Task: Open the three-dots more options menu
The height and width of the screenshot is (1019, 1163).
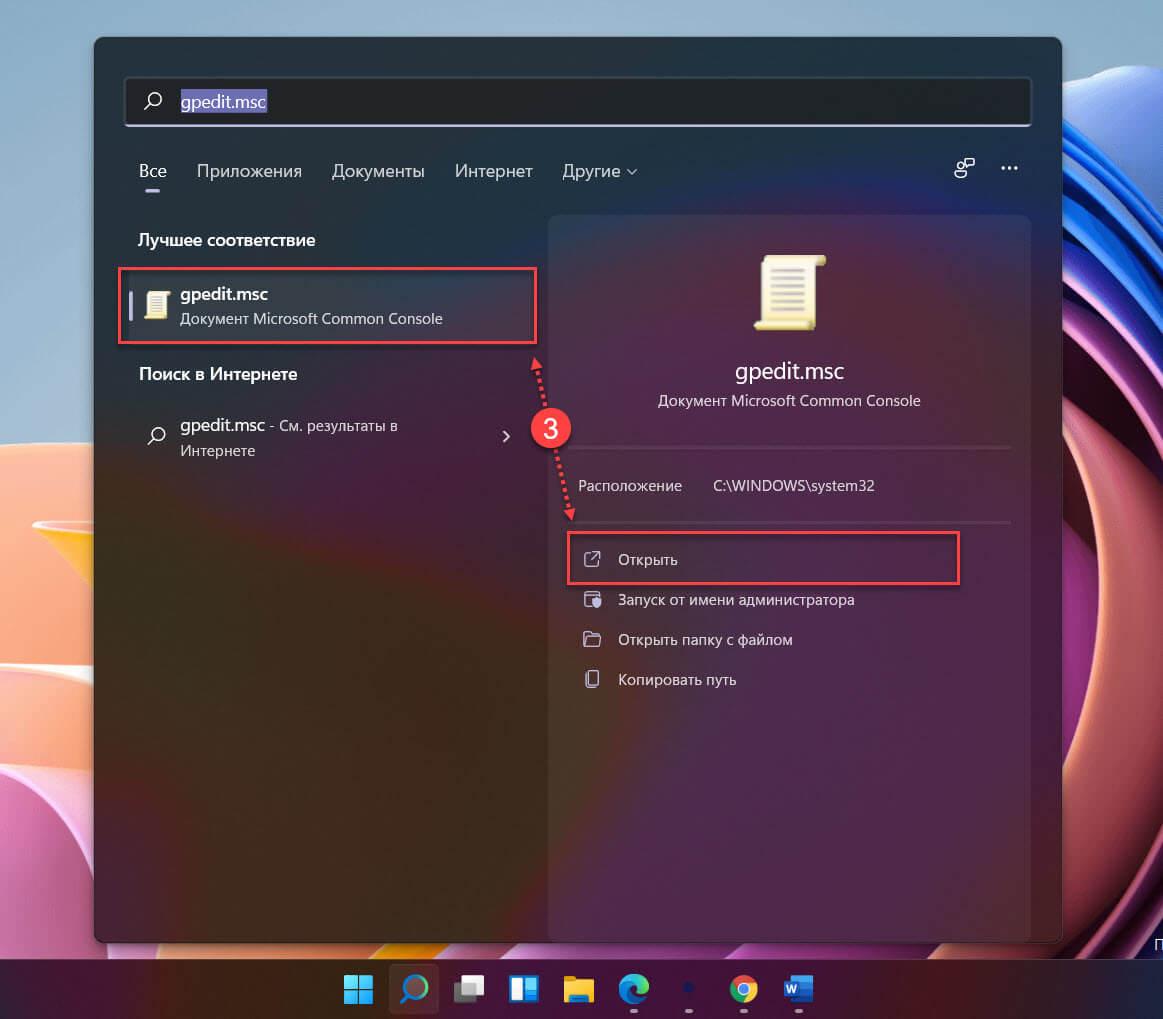Action: click(x=1009, y=168)
